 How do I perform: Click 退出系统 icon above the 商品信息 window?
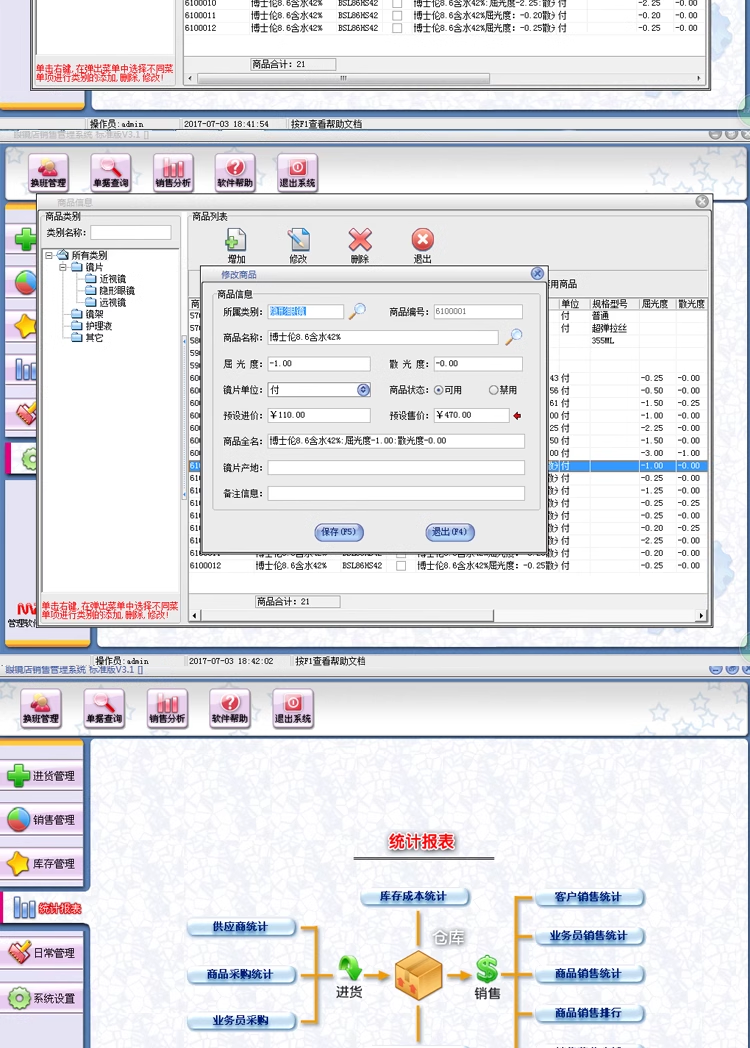click(x=297, y=172)
